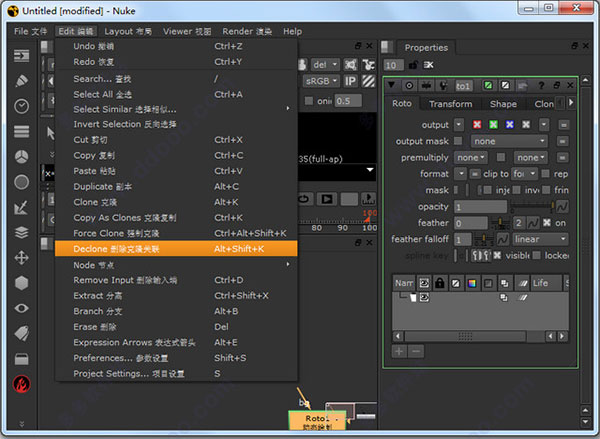600x439 pixels.
Task: Click the opacity value field
Action: point(480,207)
